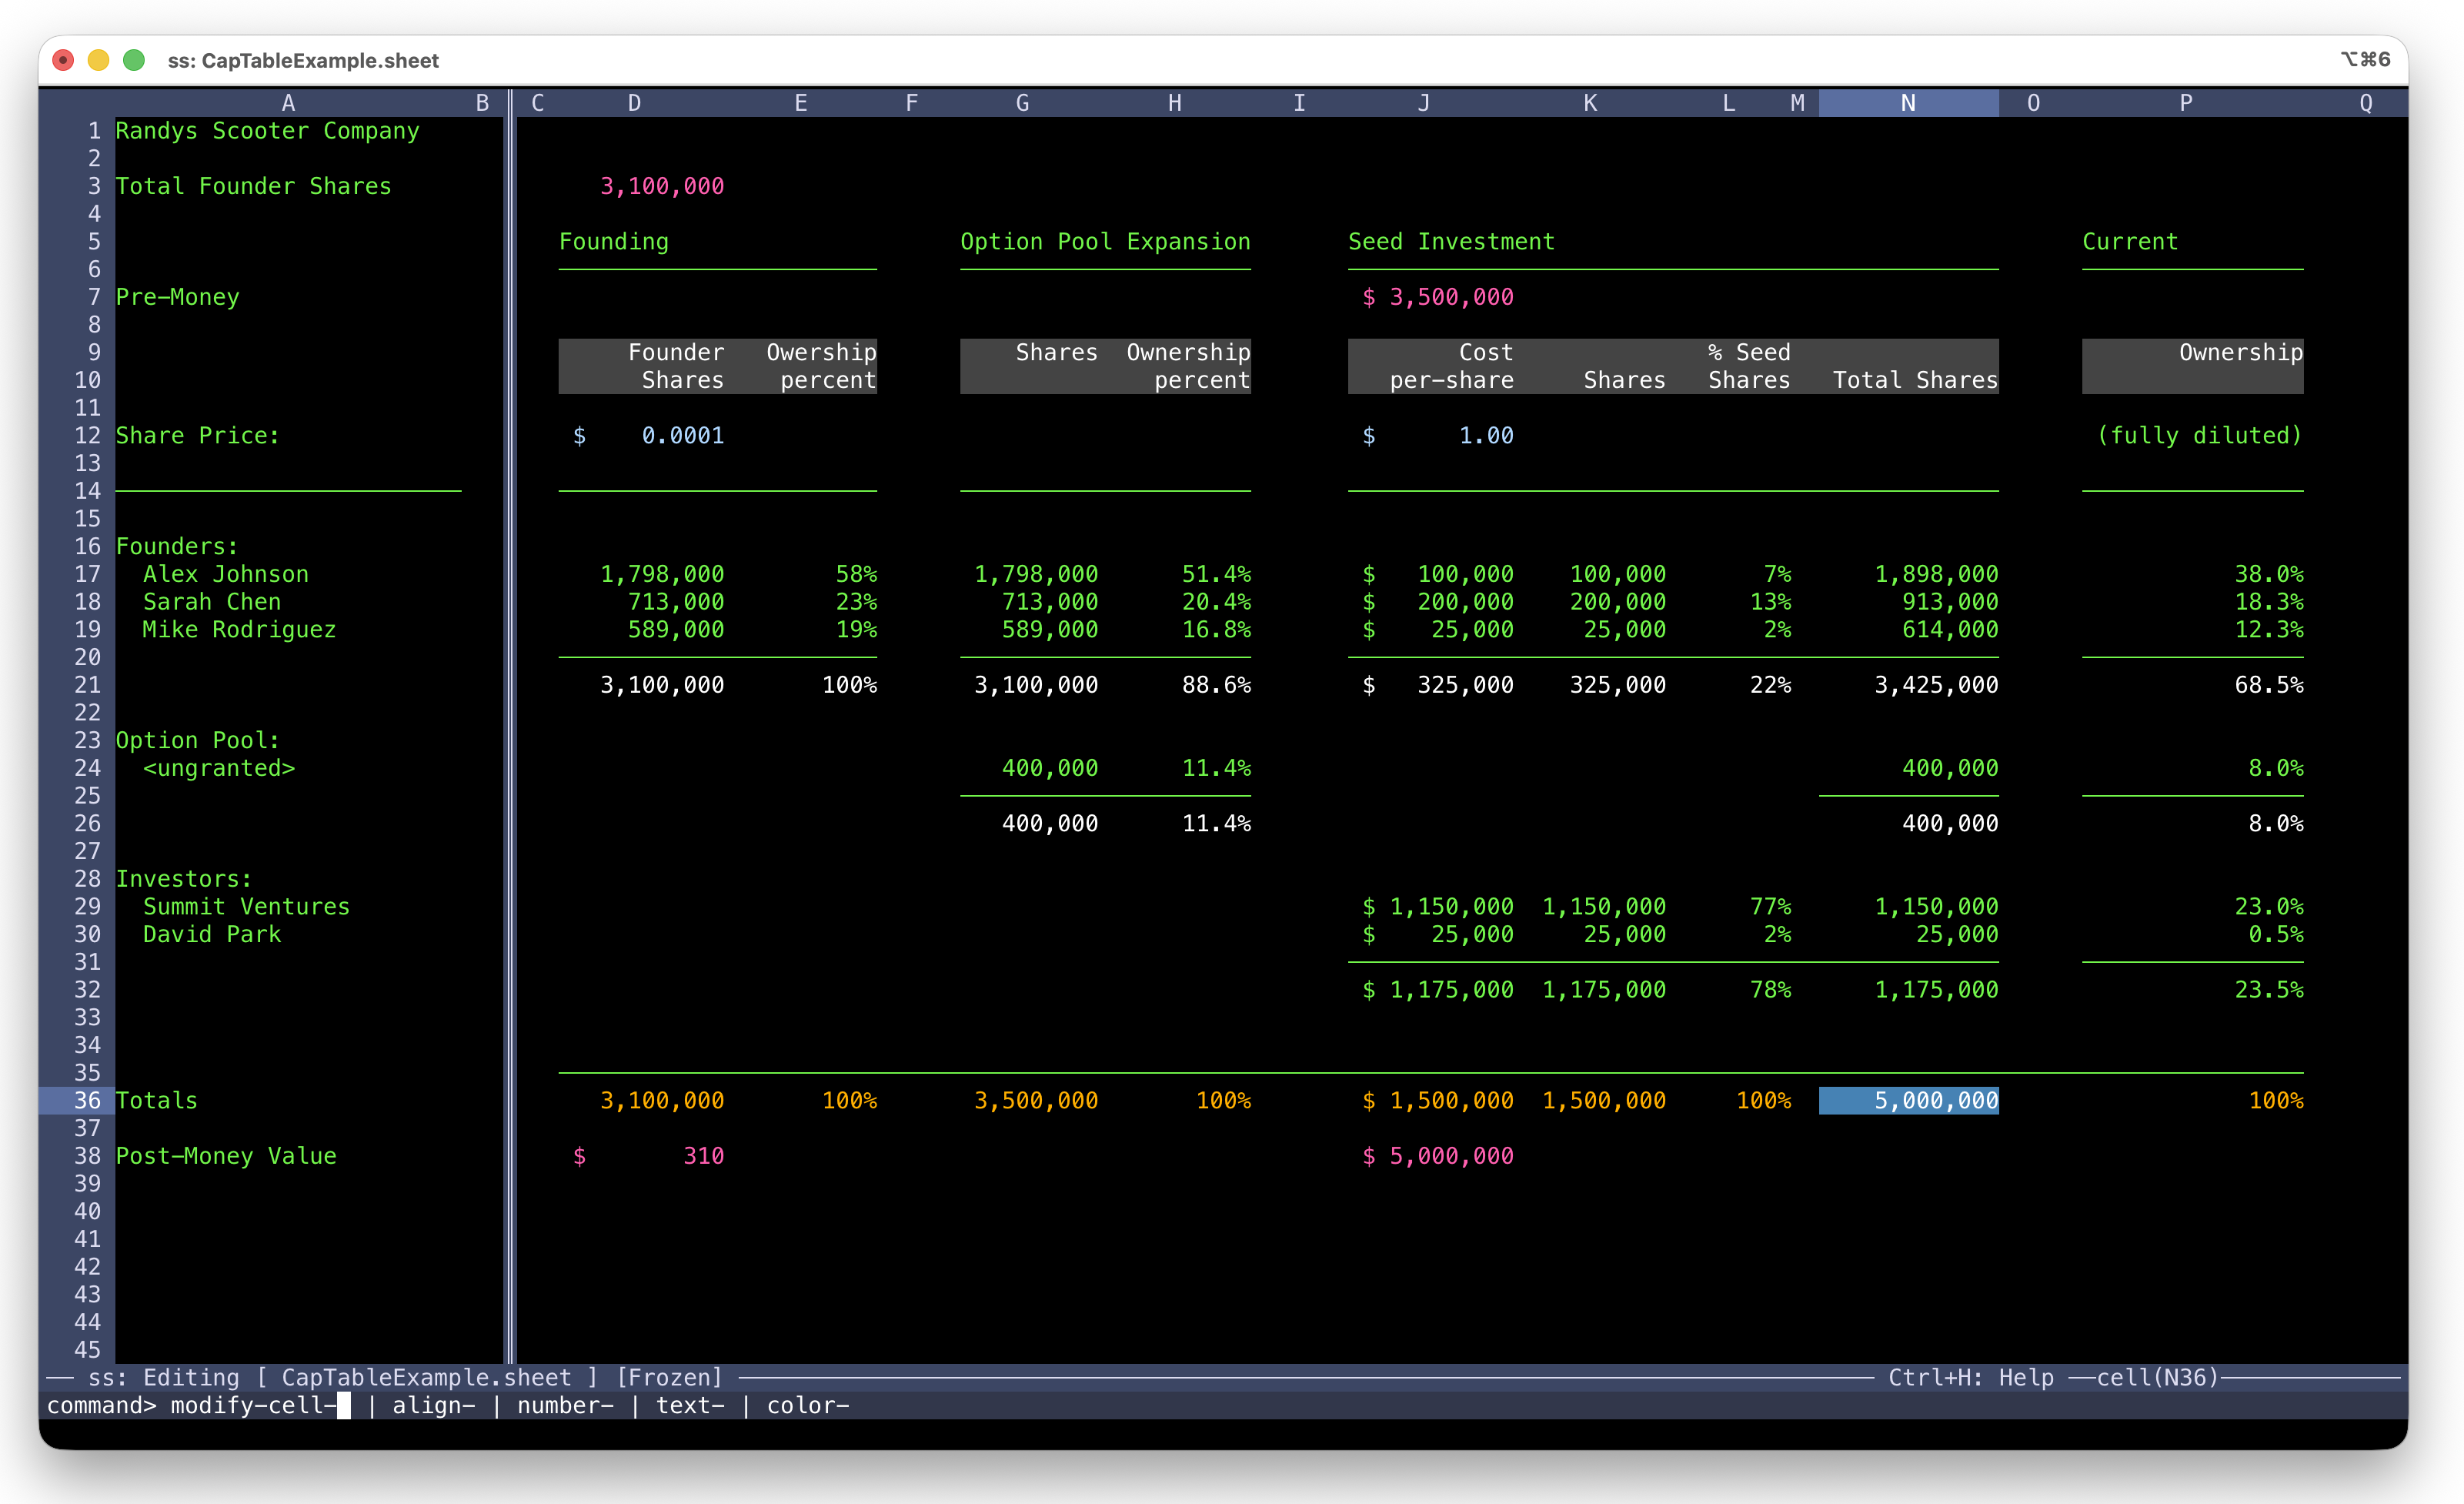Screen dimensions: 2464x1504
Task: Zoom the window with green traffic light
Action: (x=133, y=60)
